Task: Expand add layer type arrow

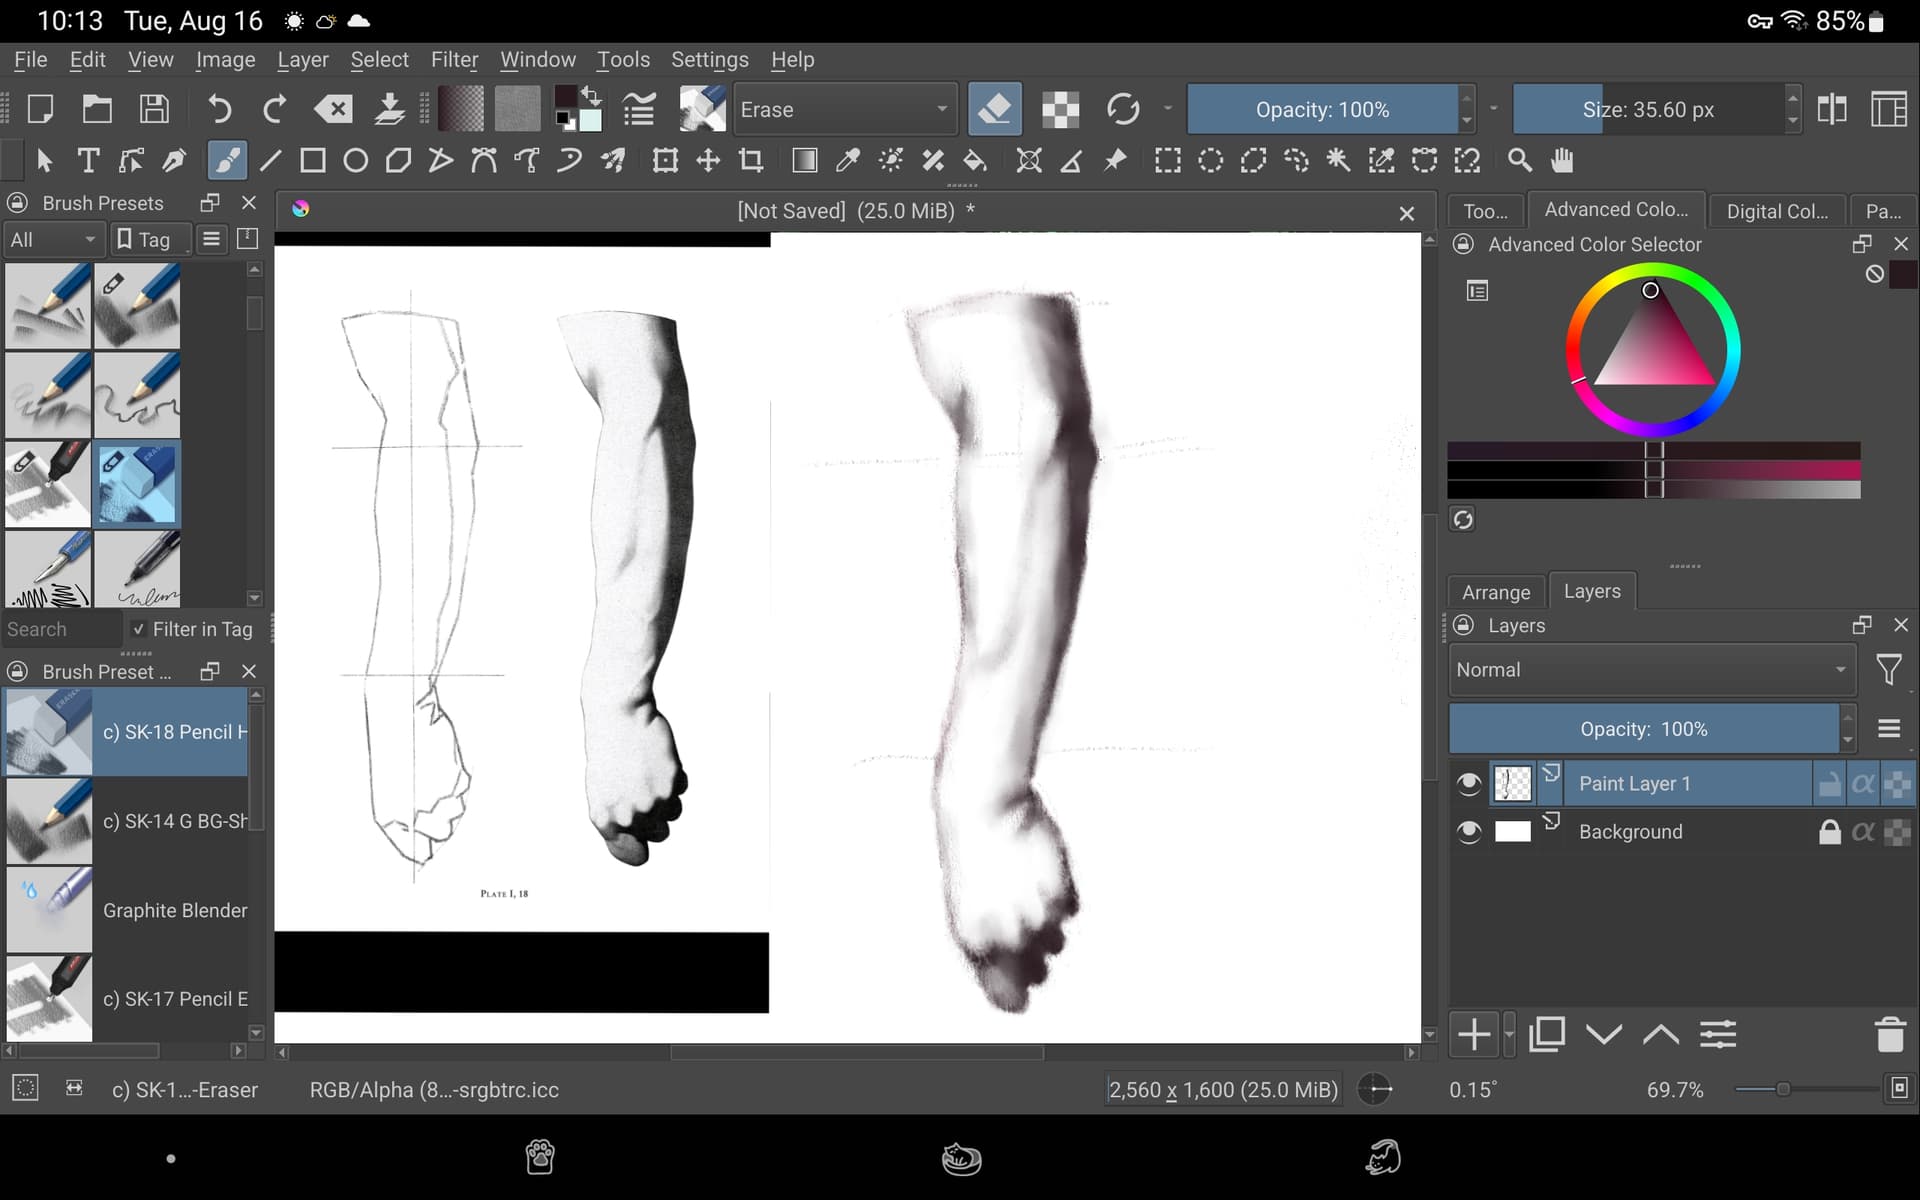Action: coord(1509,1034)
